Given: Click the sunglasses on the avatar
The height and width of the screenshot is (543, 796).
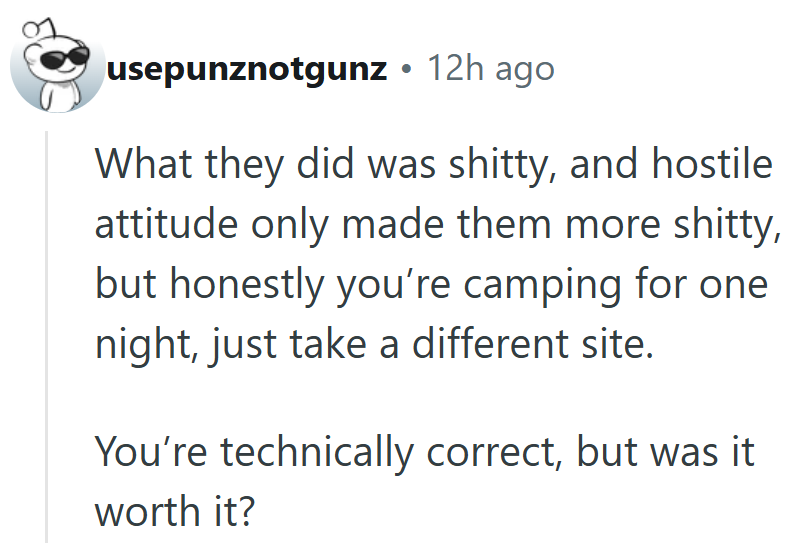Looking at the screenshot, I should tap(55, 62).
